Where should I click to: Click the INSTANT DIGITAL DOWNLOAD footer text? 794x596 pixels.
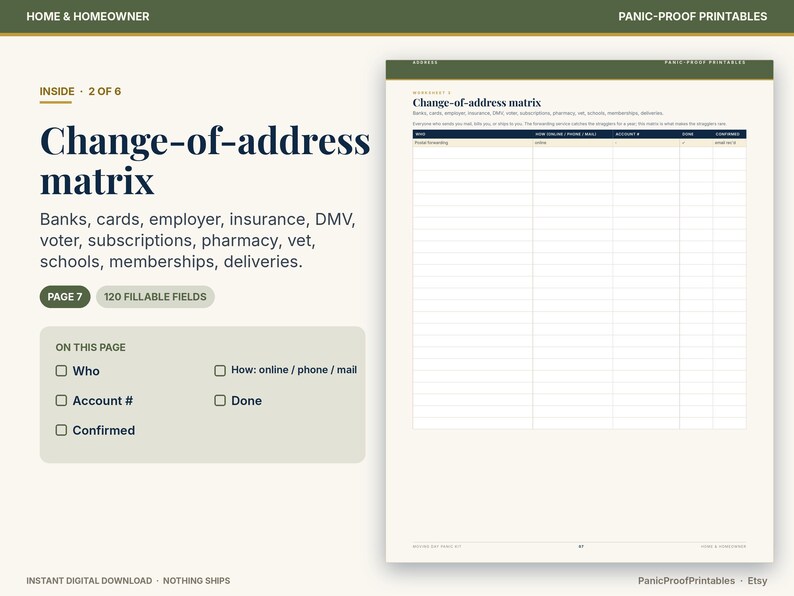click(x=89, y=580)
